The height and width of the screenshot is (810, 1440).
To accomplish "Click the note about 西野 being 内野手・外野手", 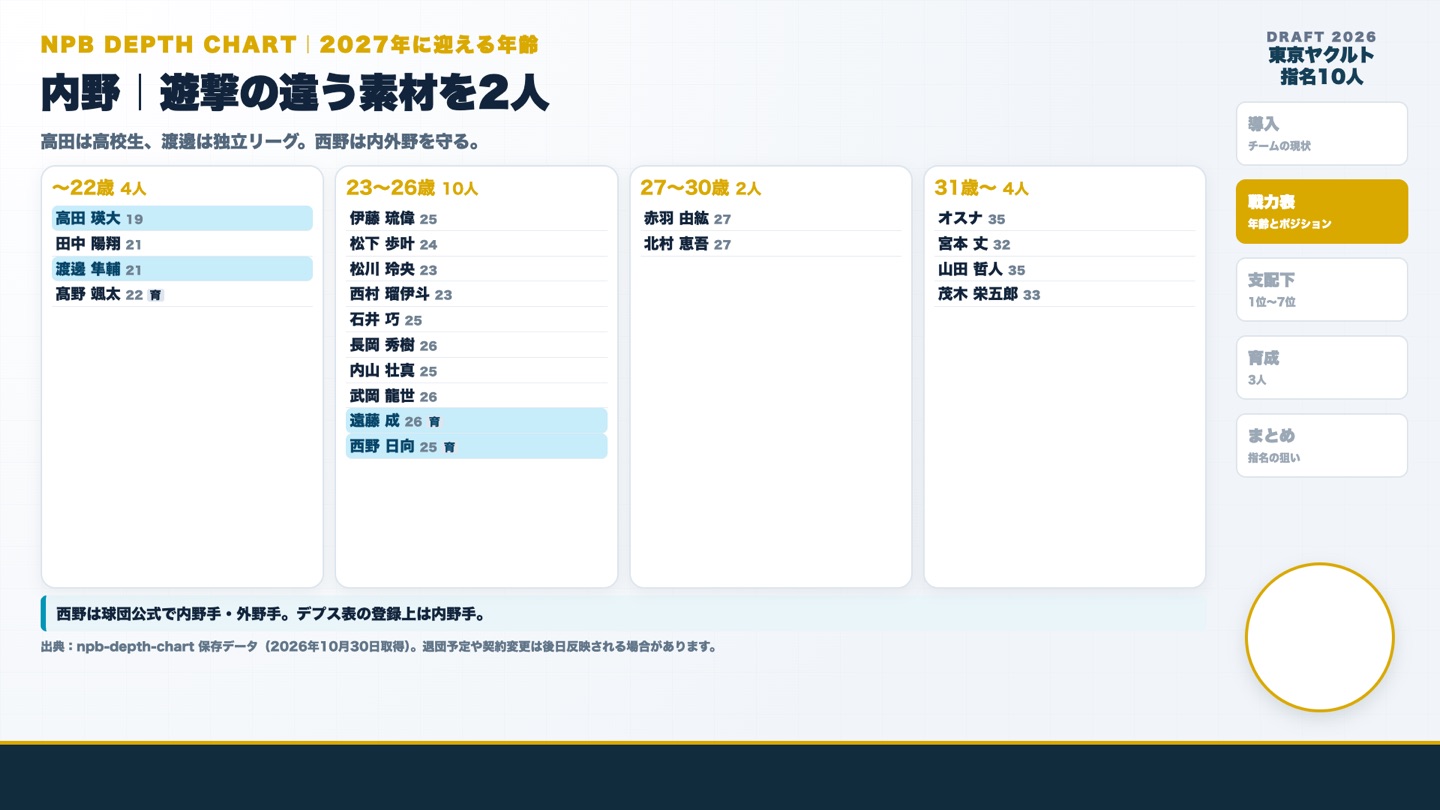I will (x=623, y=614).
